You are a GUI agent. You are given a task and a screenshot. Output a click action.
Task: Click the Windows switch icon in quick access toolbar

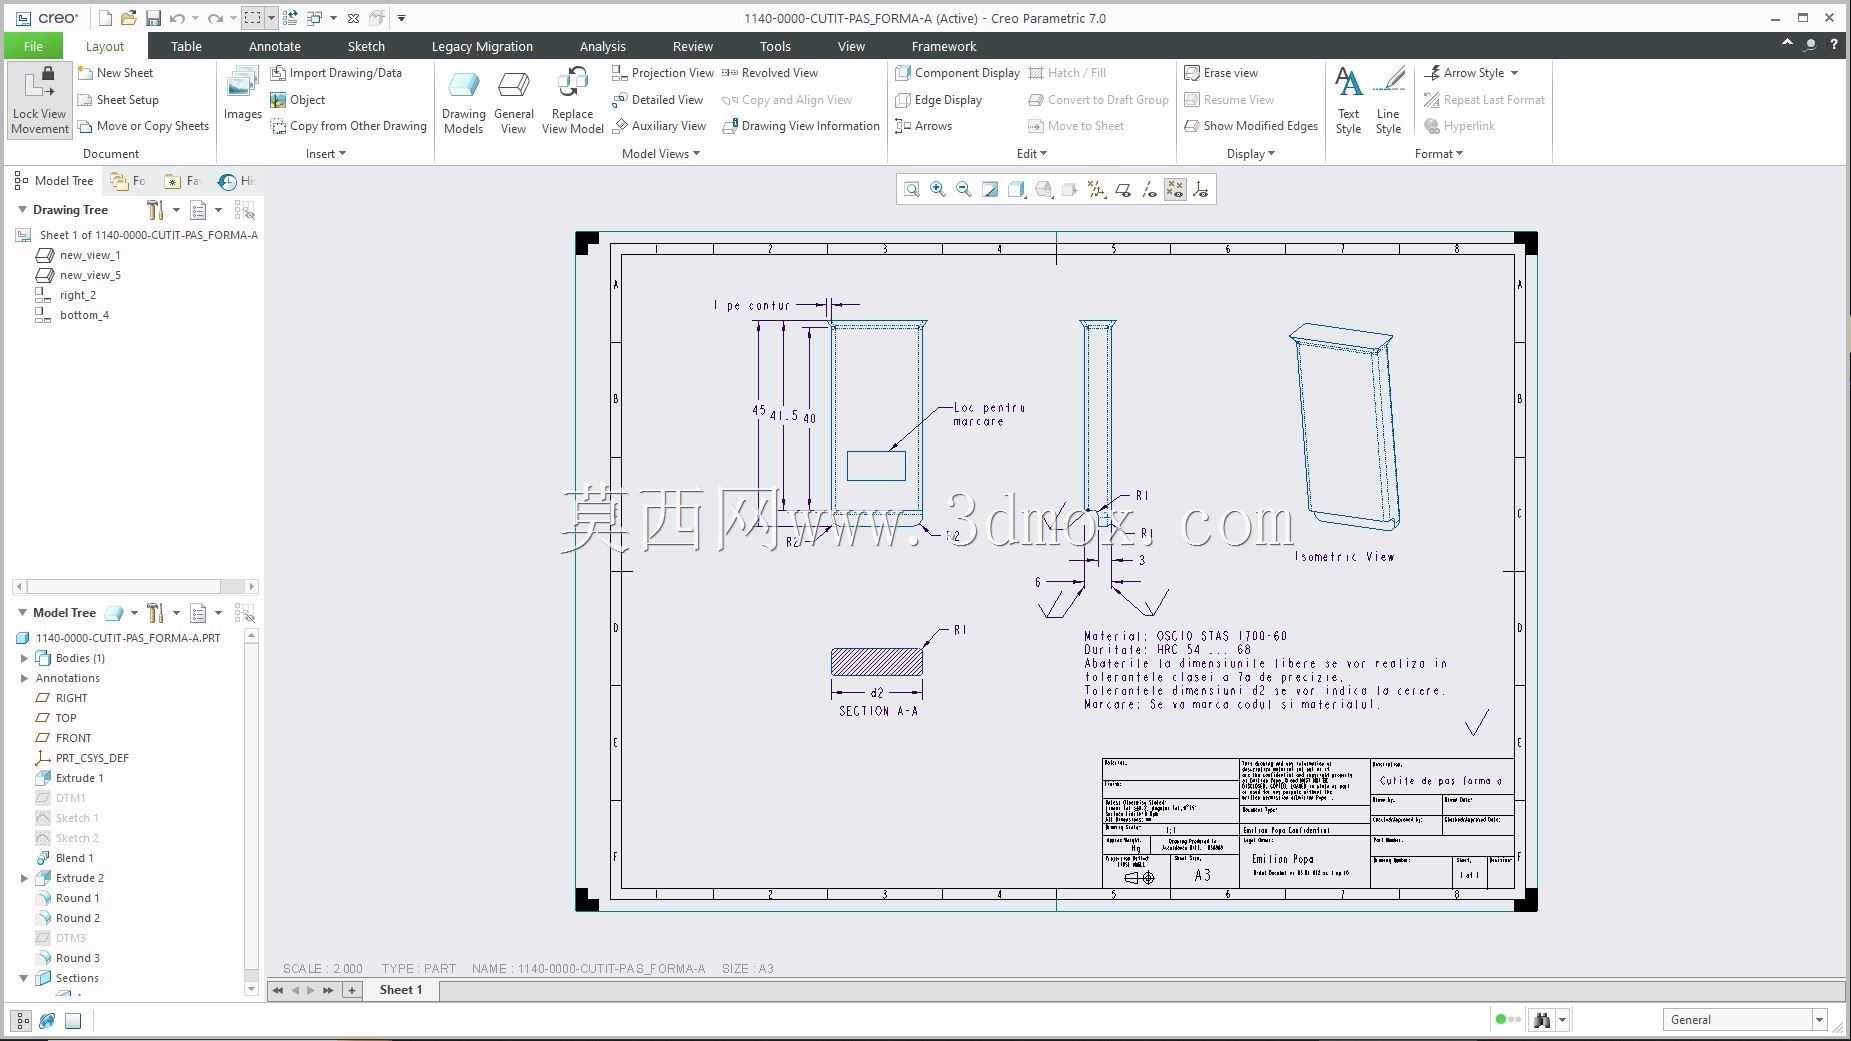point(315,18)
